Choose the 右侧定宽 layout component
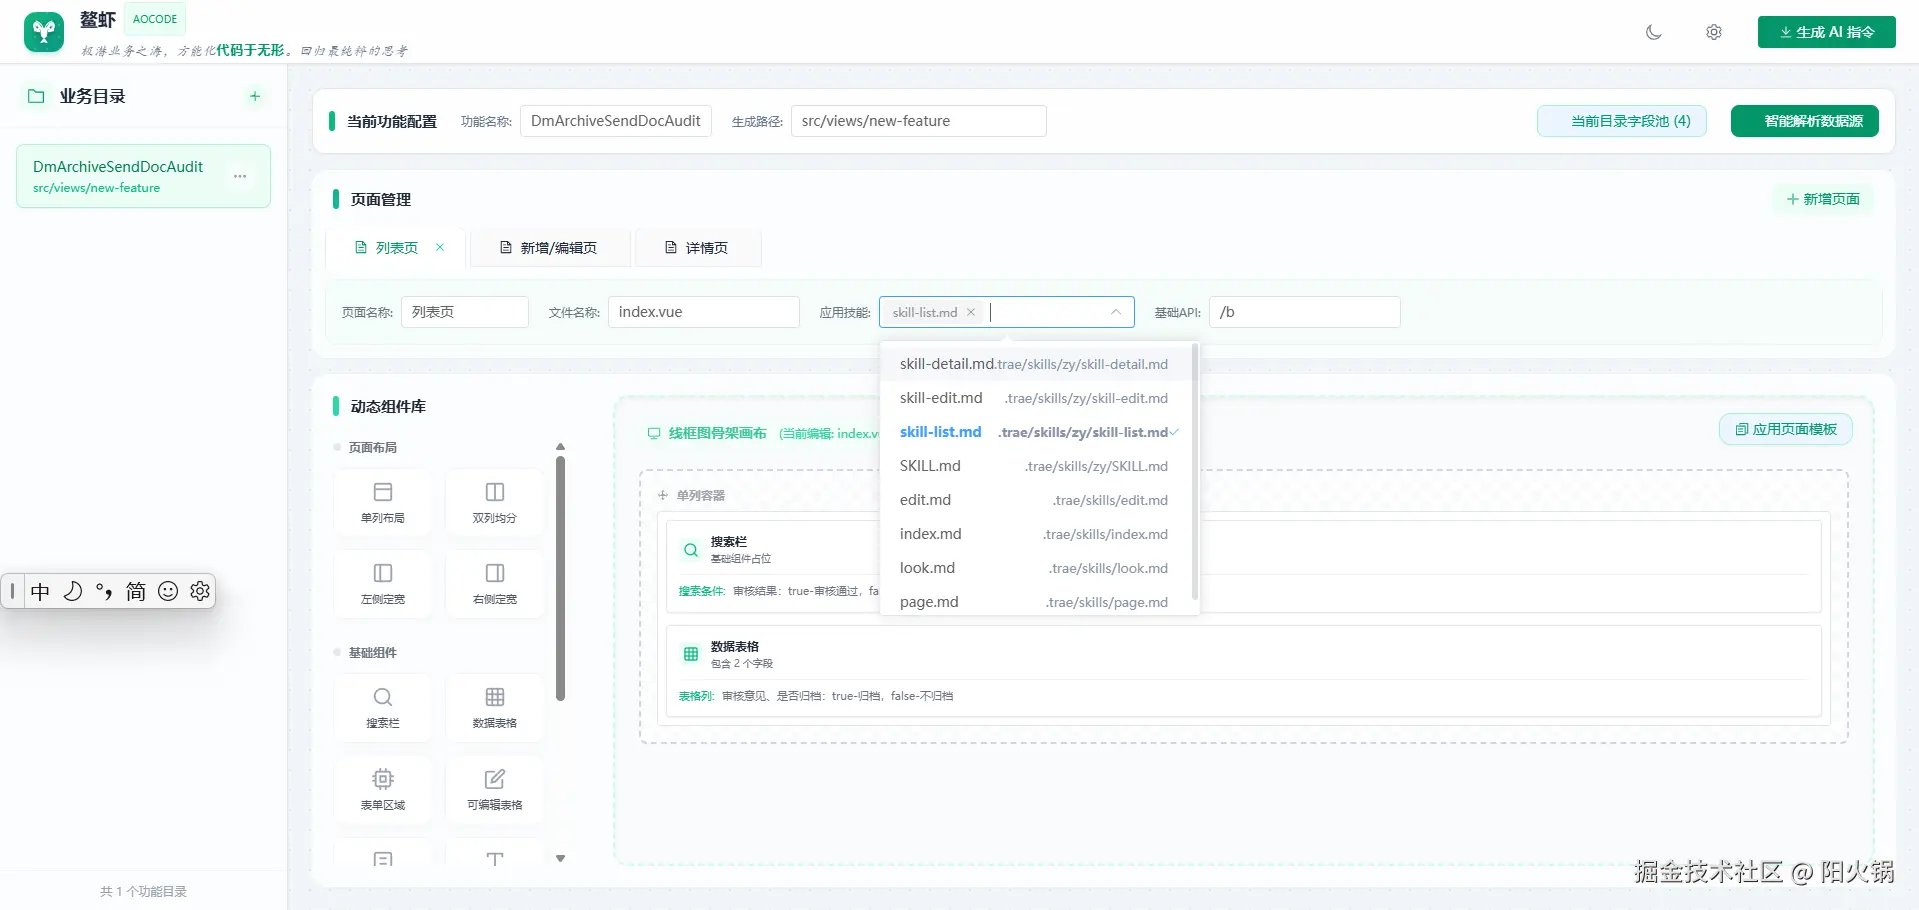 [494, 583]
